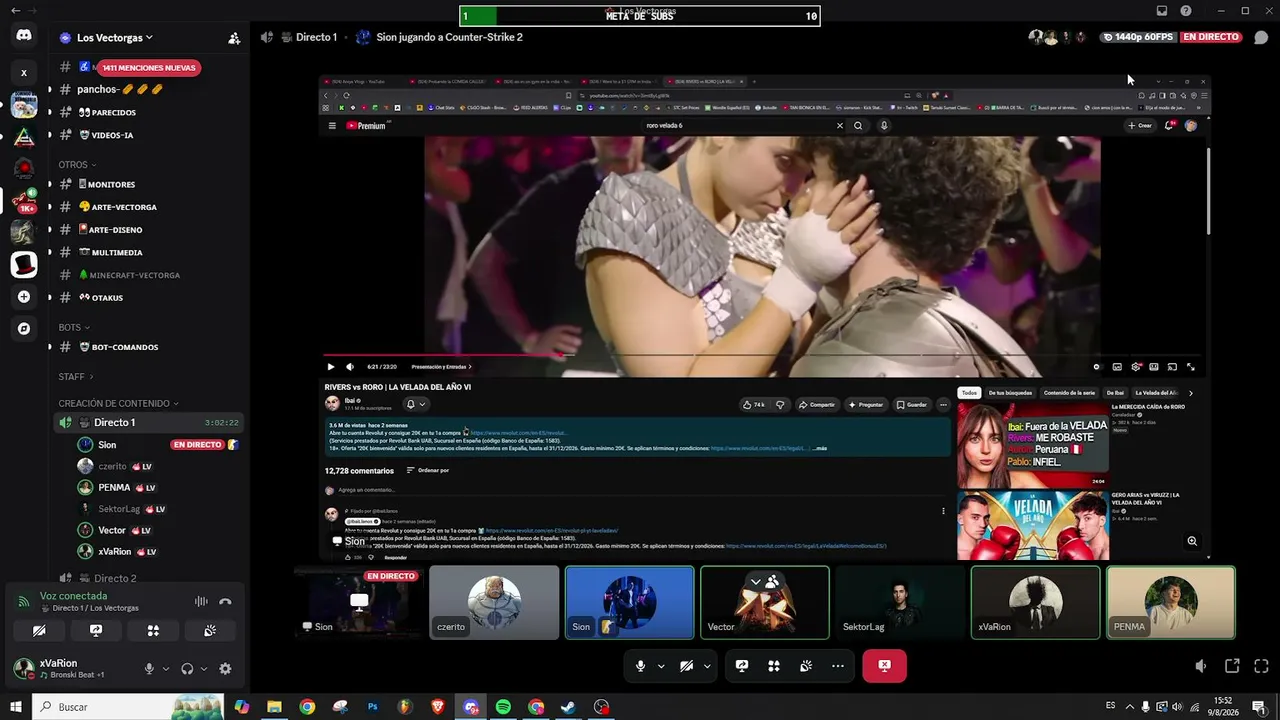
Task: Share your screen from voice connected panel
Action: 96,631
